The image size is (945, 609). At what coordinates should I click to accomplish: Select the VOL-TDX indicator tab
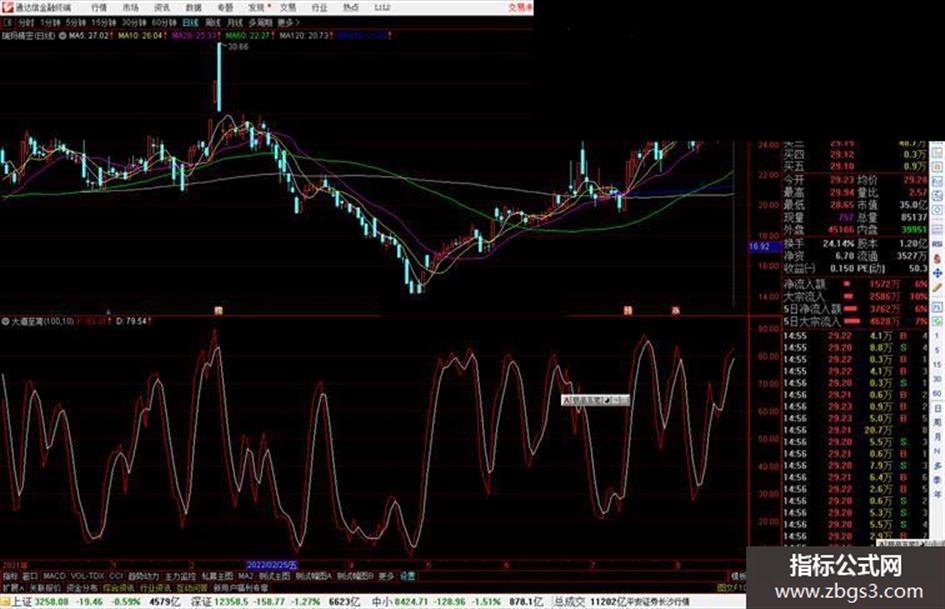tap(88, 576)
